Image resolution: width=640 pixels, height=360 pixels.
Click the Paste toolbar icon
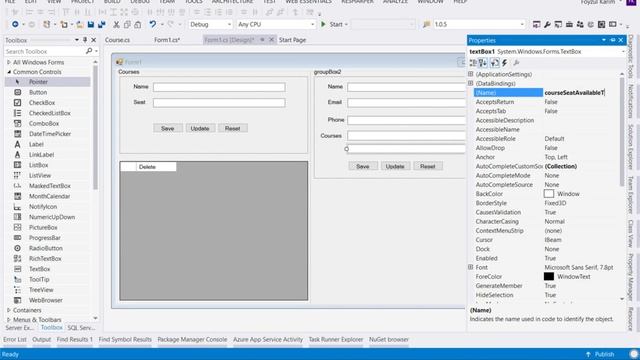point(138,24)
